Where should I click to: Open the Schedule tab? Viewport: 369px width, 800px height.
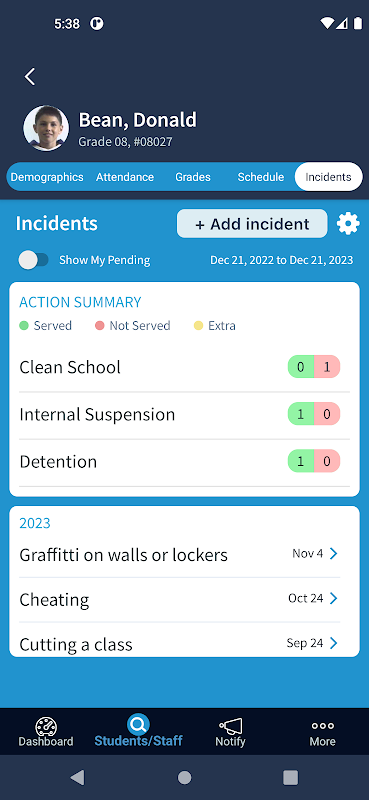tap(261, 177)
